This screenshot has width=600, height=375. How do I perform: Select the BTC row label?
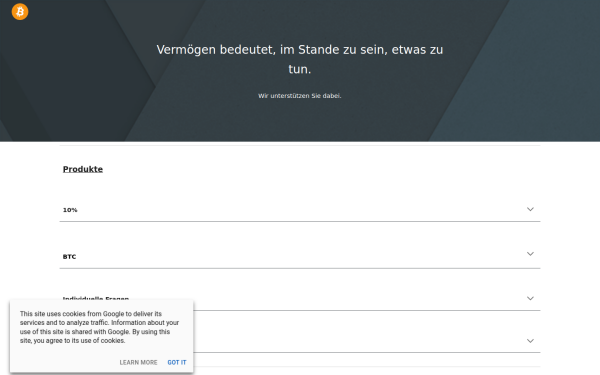pyautogui.click(x=69, y=257)
